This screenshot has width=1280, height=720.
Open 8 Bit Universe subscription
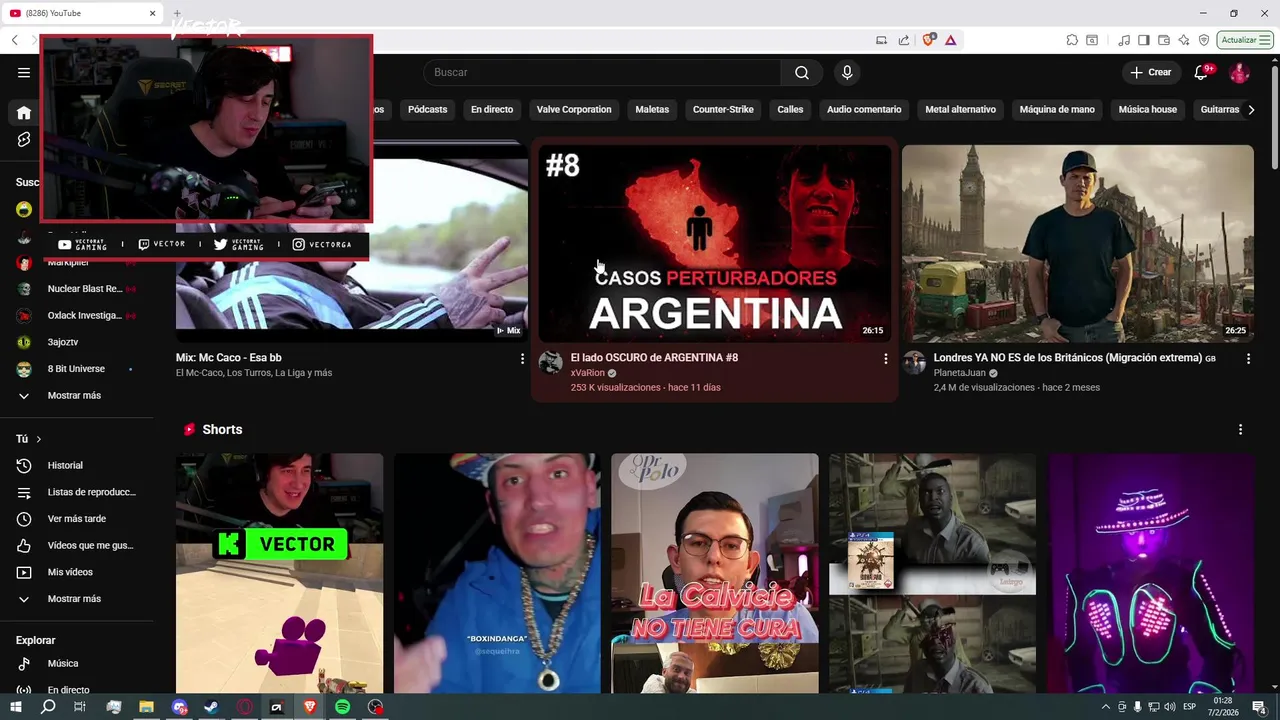tap(77, 369)
